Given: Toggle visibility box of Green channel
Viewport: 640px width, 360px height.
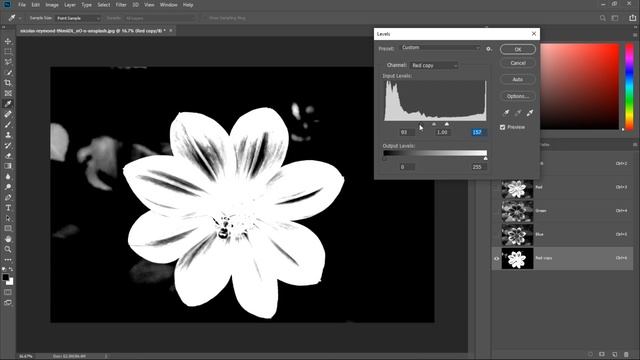Looking at the screenshot, I should 496,211.
